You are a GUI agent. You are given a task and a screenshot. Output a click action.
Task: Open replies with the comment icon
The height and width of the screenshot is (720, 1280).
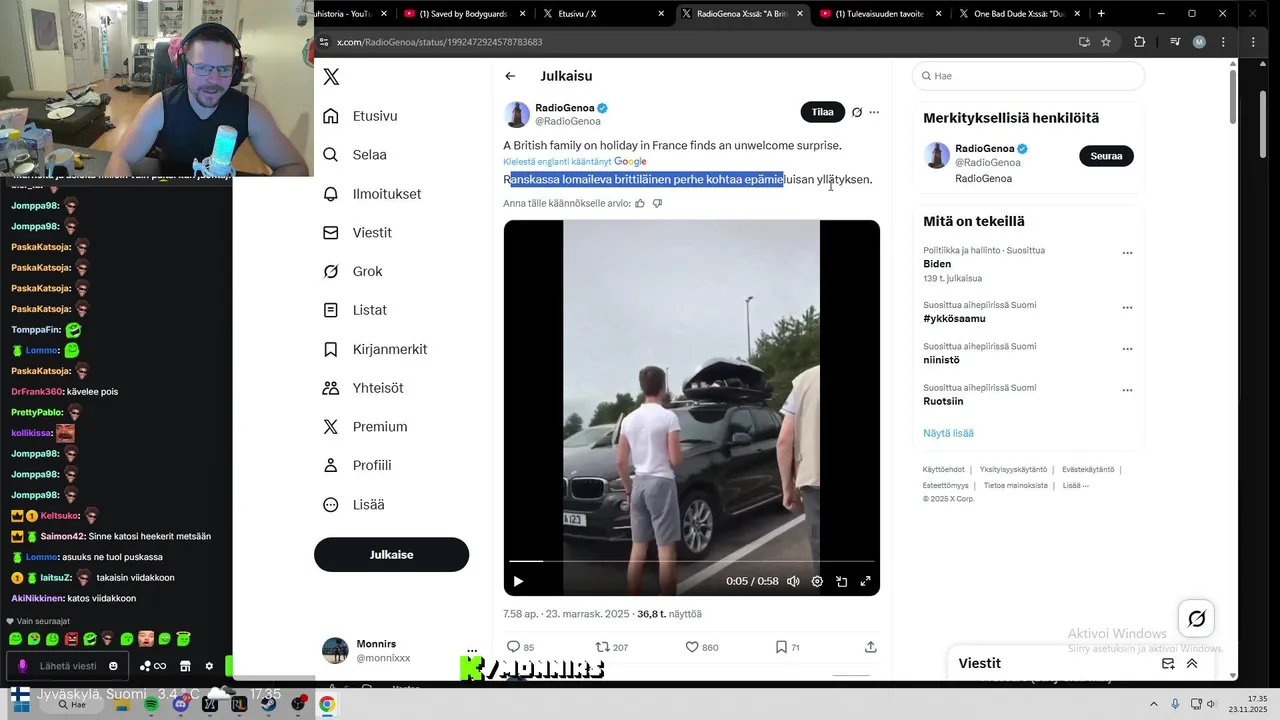[513, 647]
